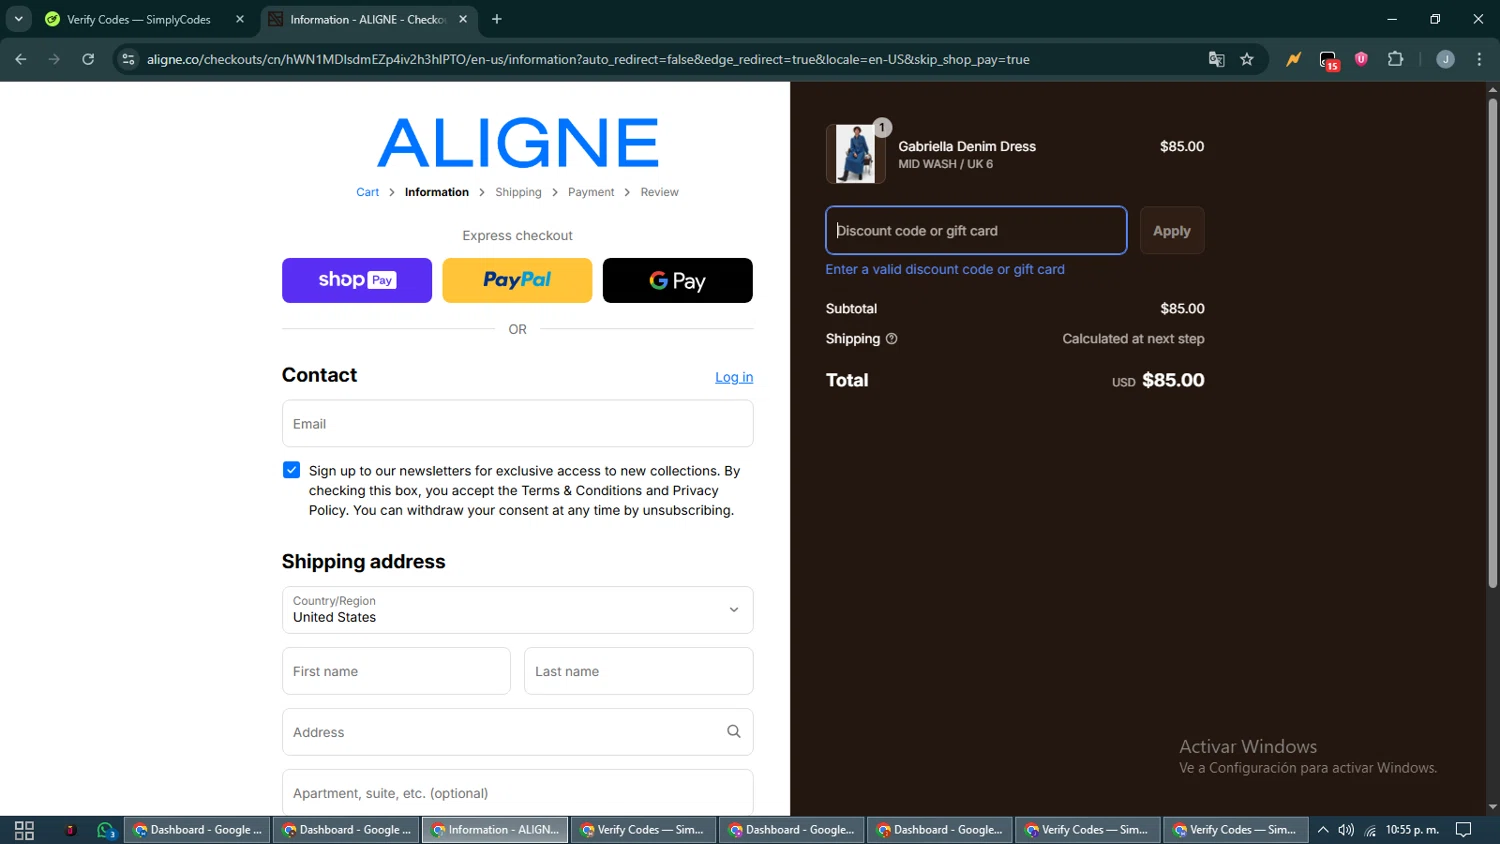Click the $85.00 total amount
This screenshot has width=1500, height=844.
point(1173,380)
